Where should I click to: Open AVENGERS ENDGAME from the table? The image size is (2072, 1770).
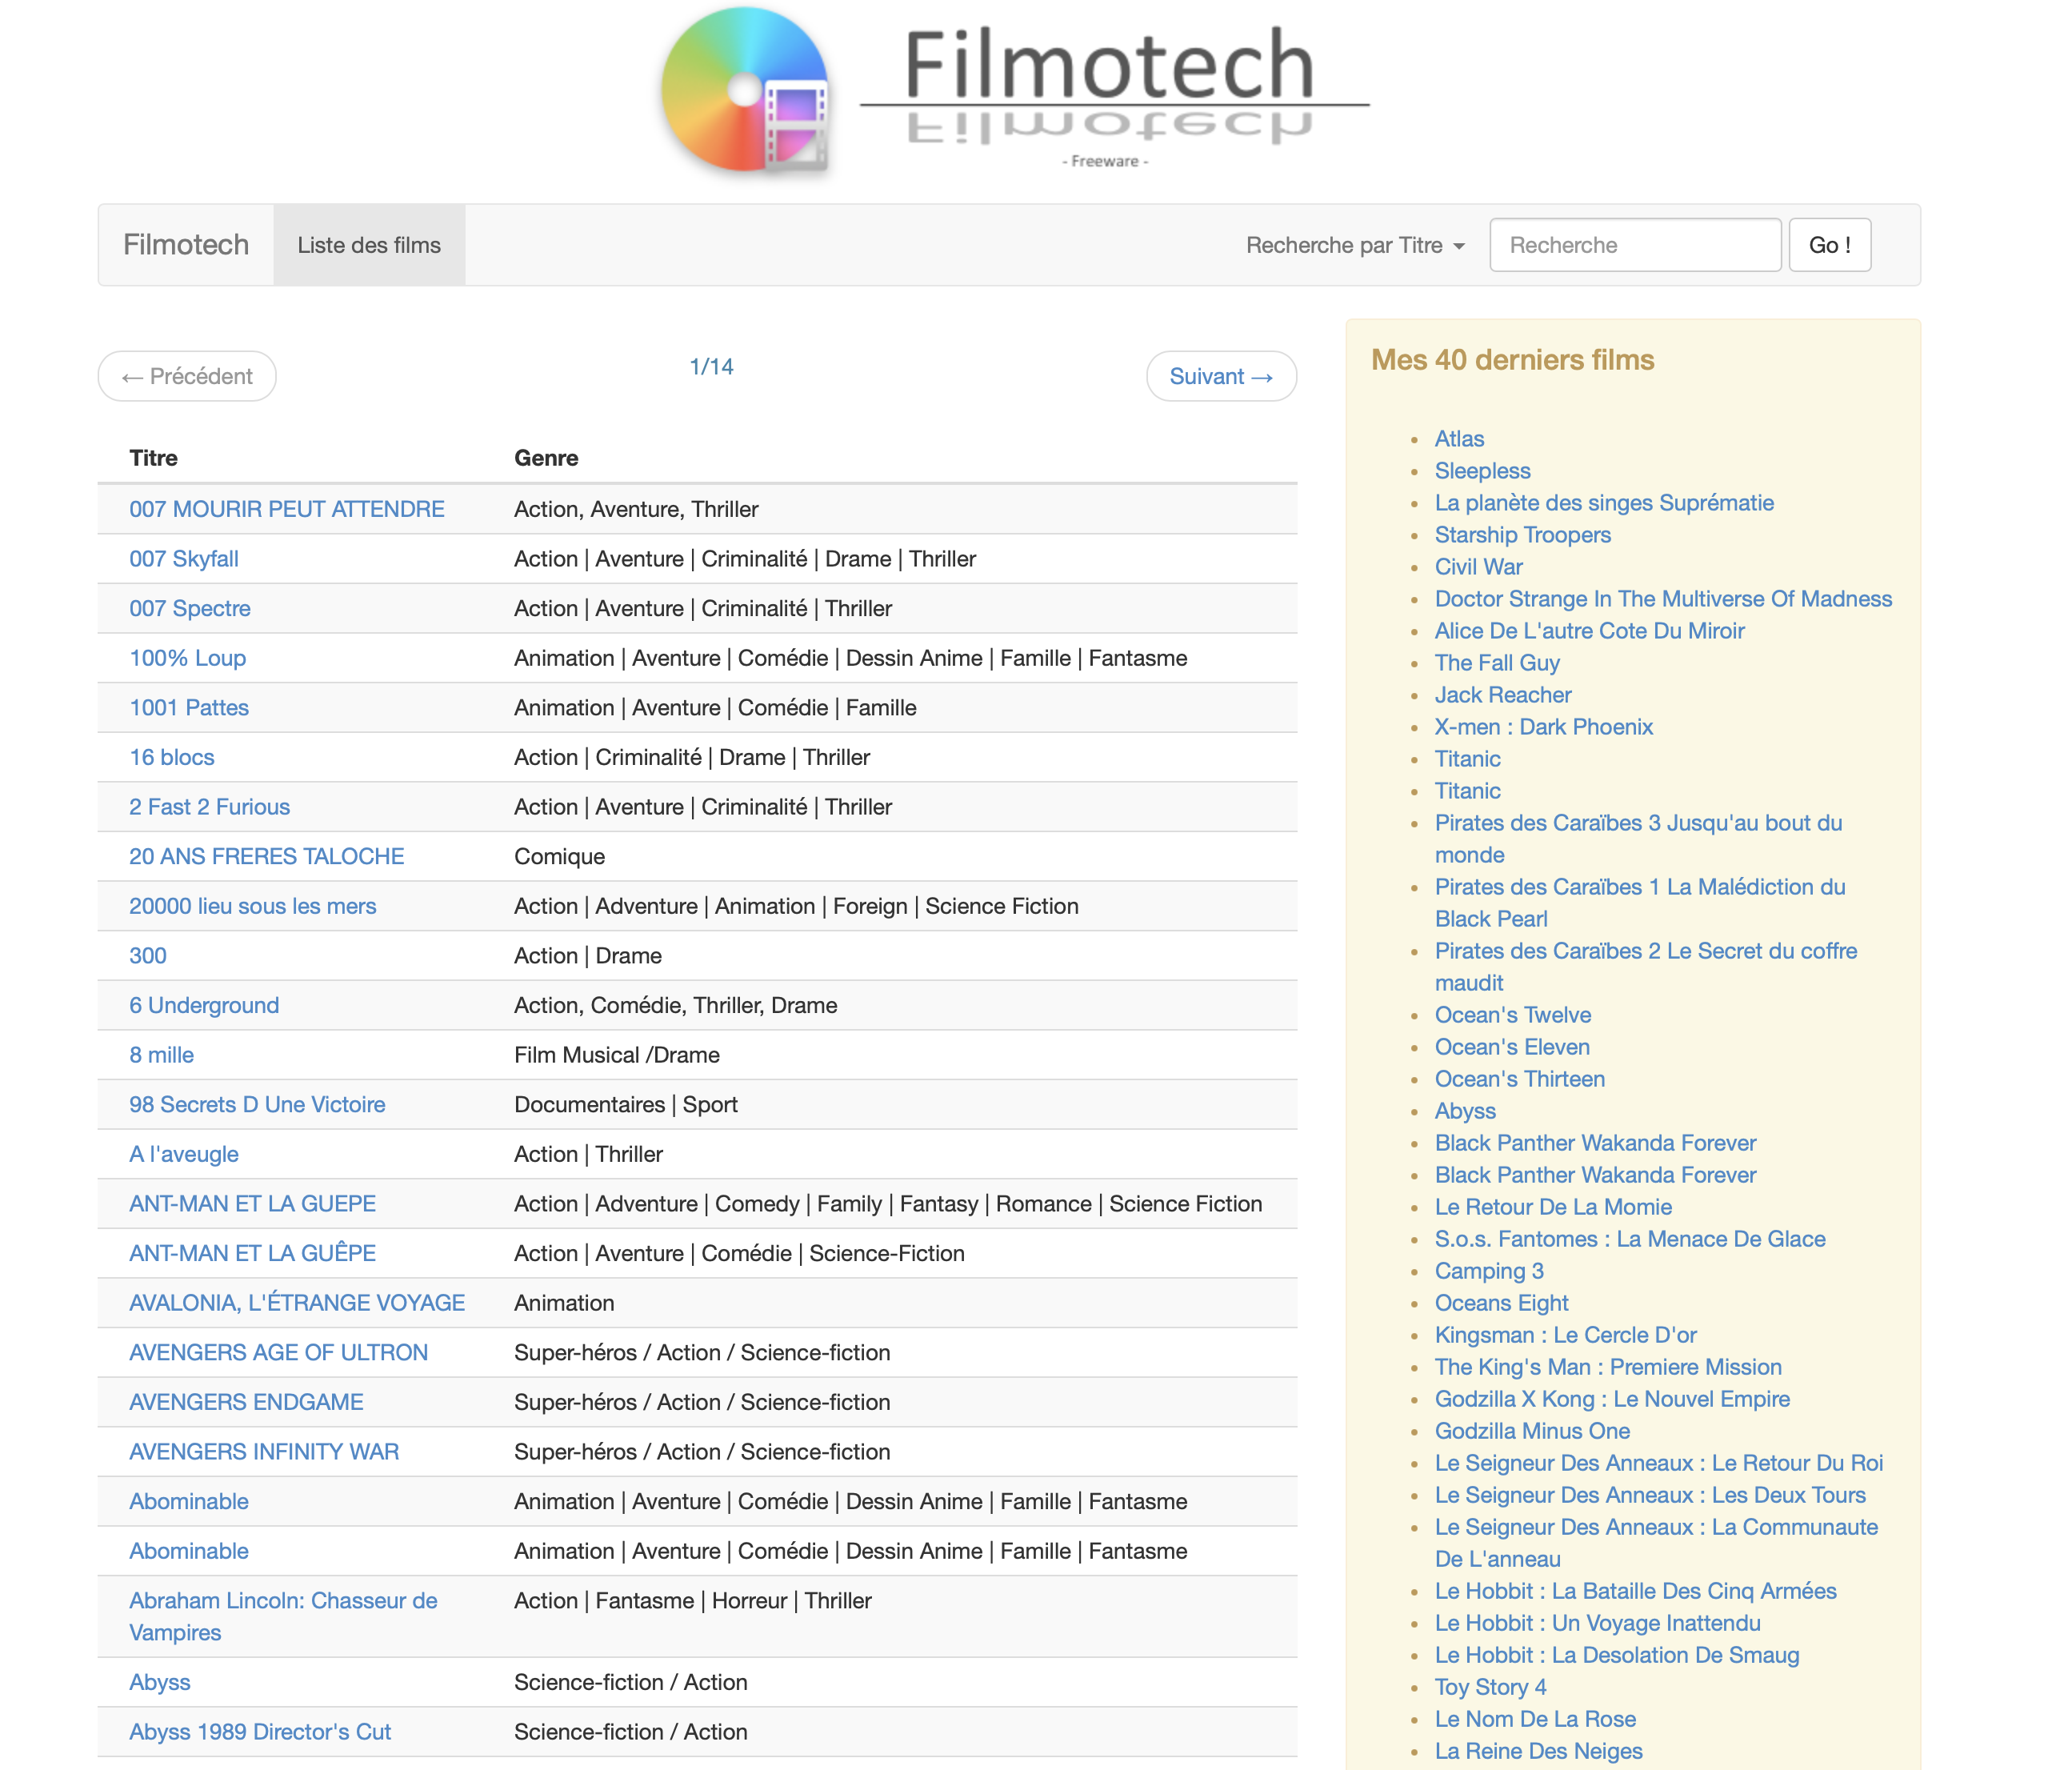(246, 1402)
